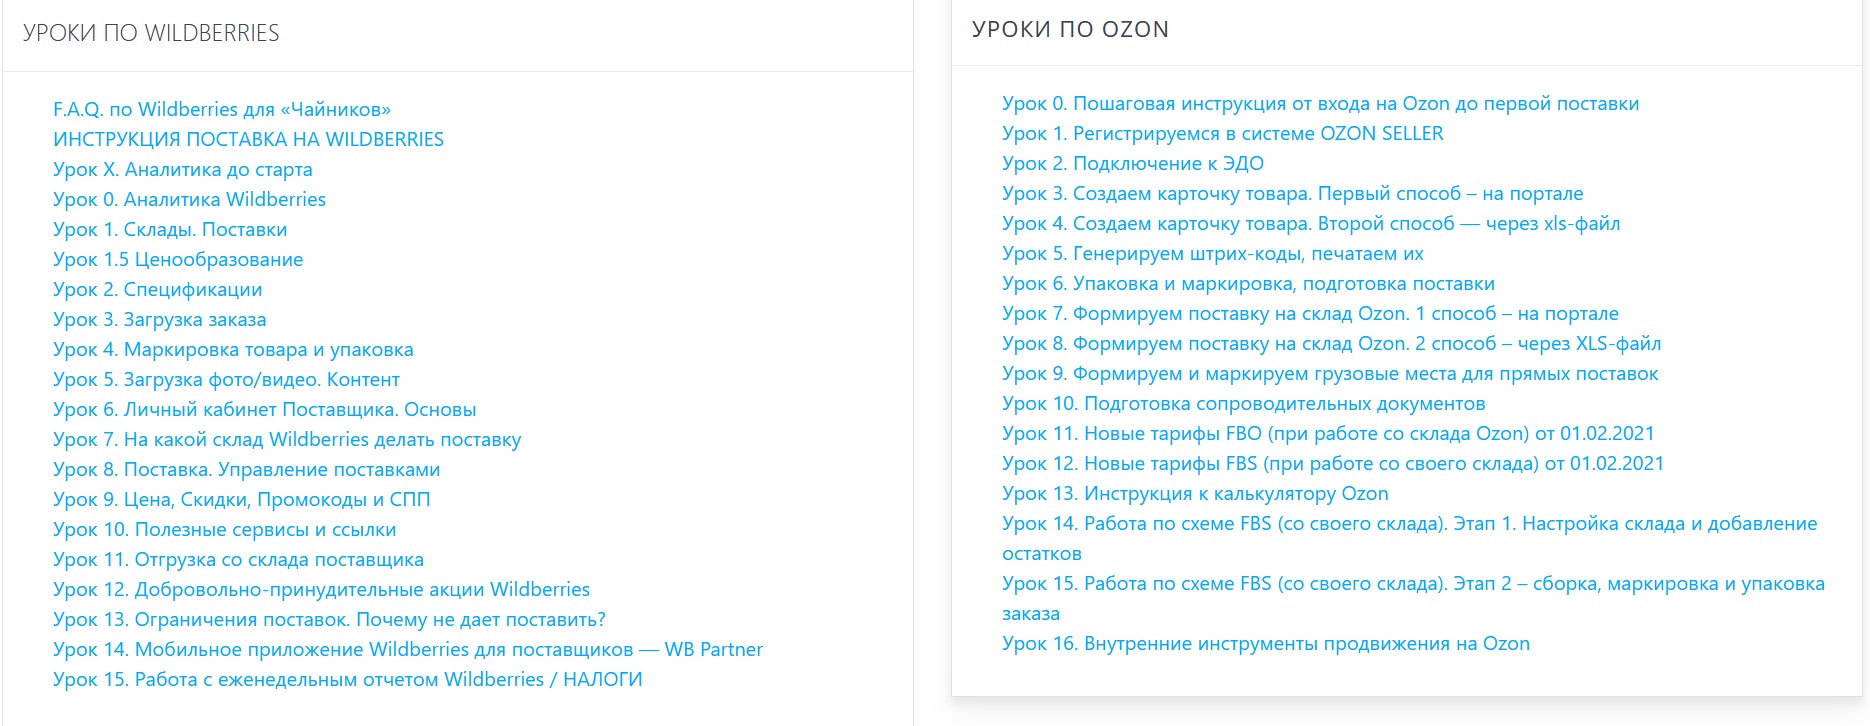Open the F.A.Q. по Wildberries для «Чайников» link
This screenshot has width=1870, height=726.
222,110
